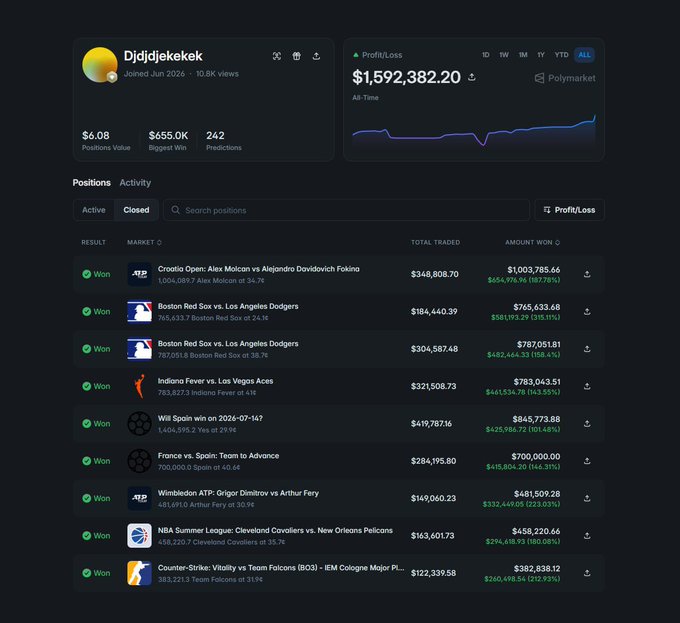The image size is (680, 623).
Task: Show Closed positions
Action: [x=136, y=210]
